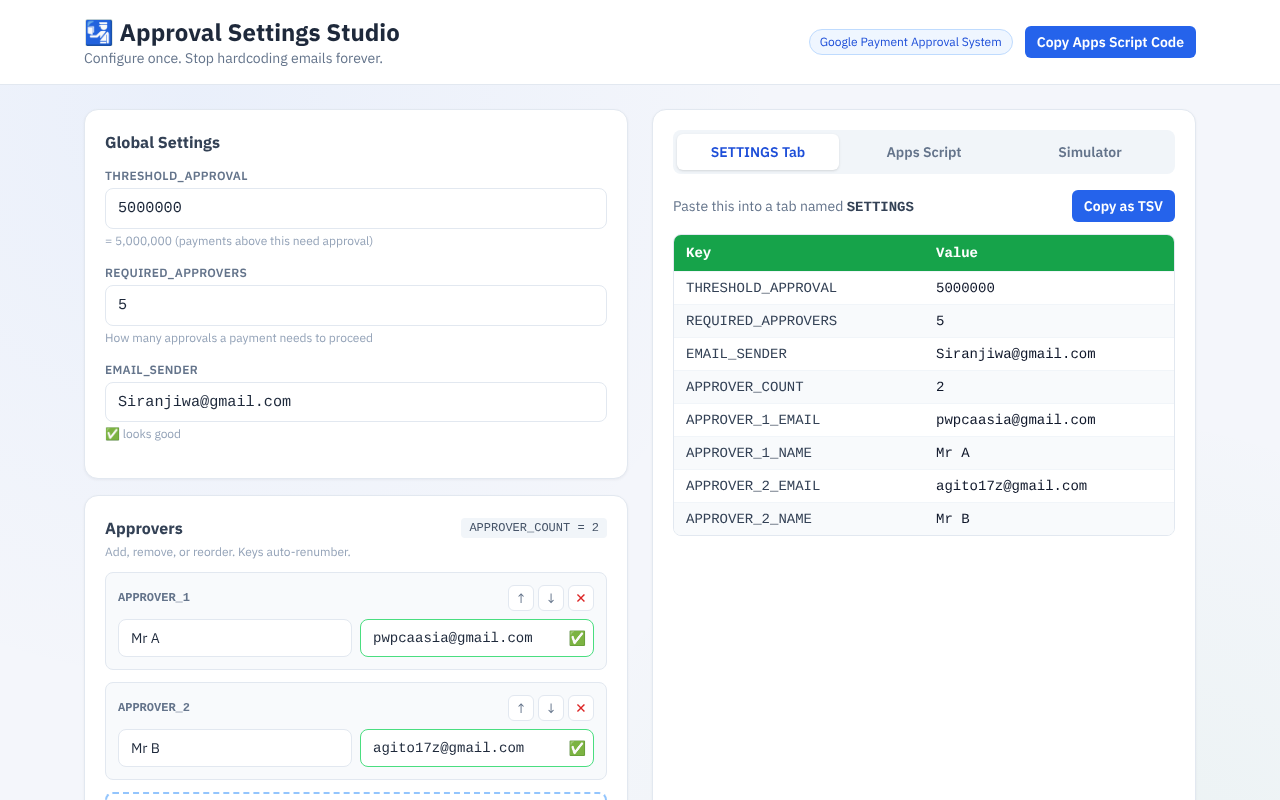Image resolution: width=1280 pixels, height=800 pixels.
Task: Select APPROVER_1_EMAIL key cell in table
Action: click(799, 420)
